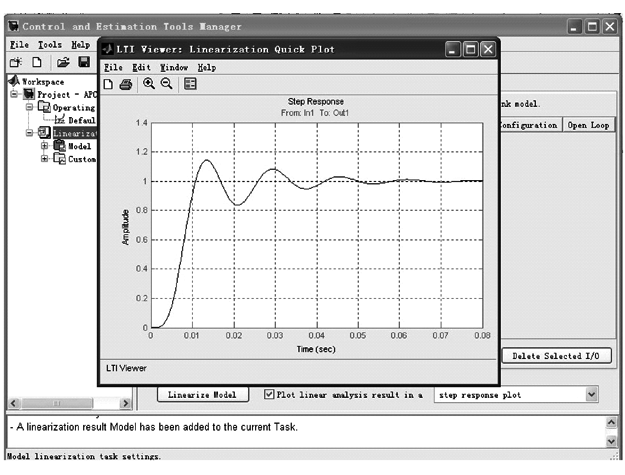Image resolution: width=625 pixels, height=475 pixels.
Task: Open the Edit menu in LTI Viewer
Action: coord(141,67)
